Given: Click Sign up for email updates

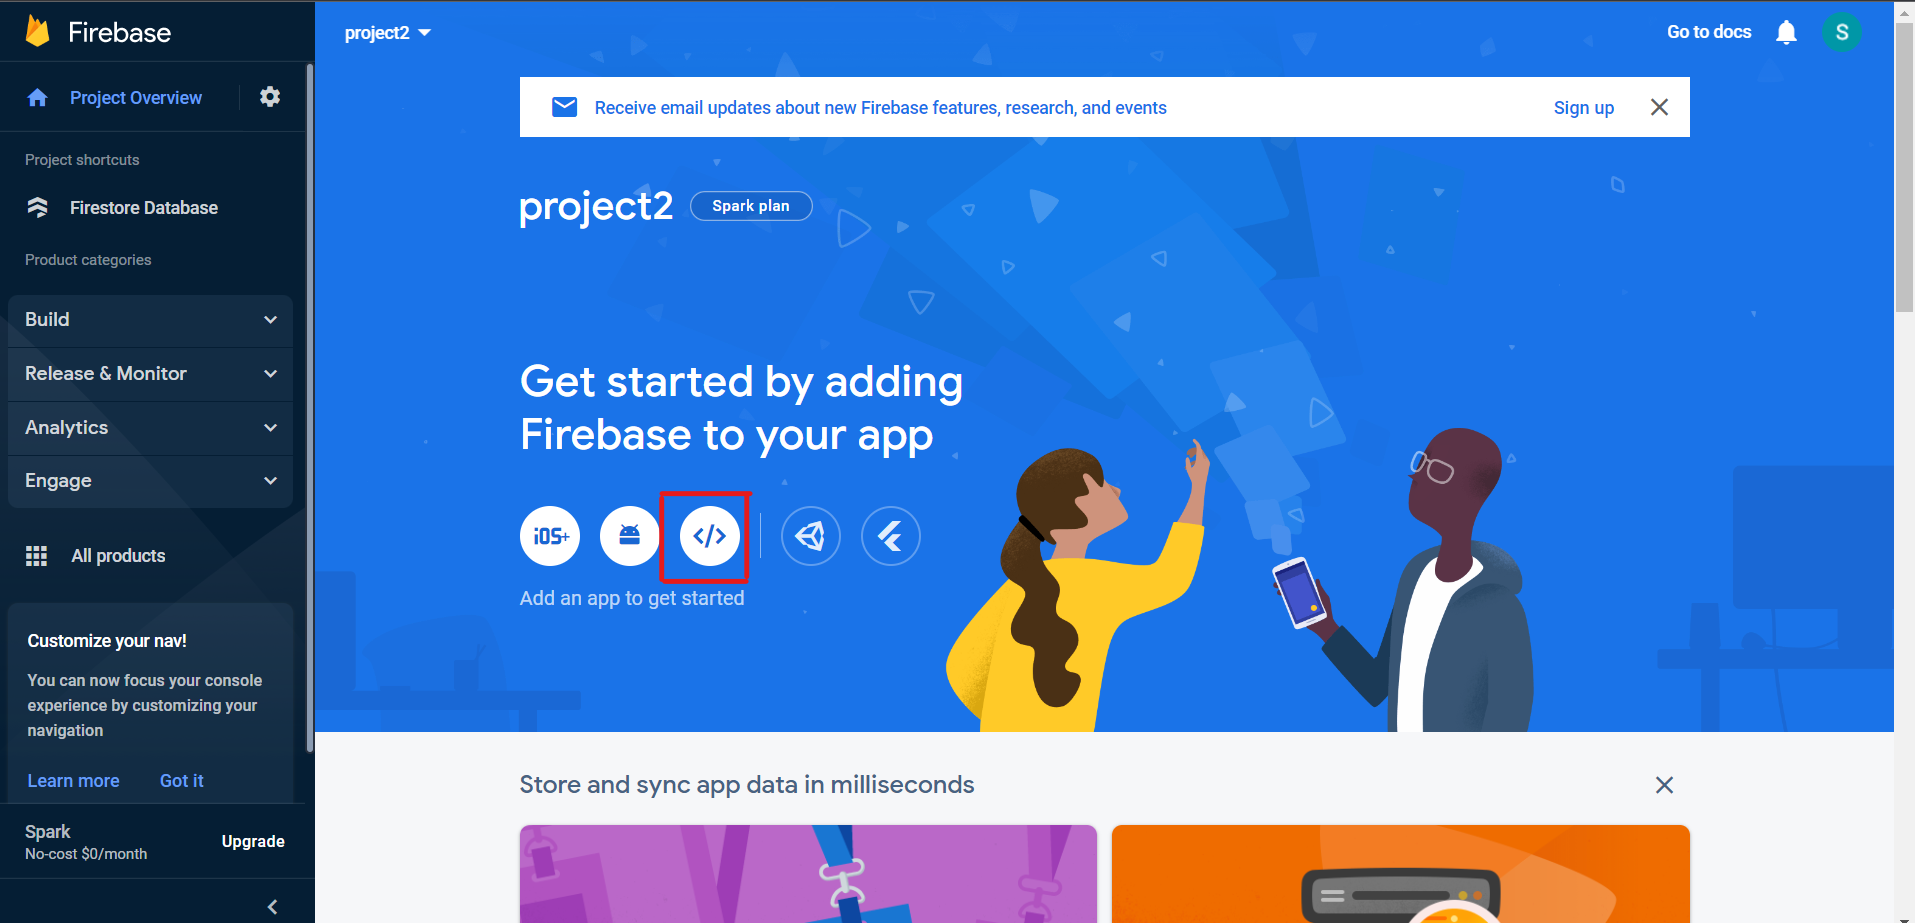Looking at the screenshot, I should (x=1584, y=108).
